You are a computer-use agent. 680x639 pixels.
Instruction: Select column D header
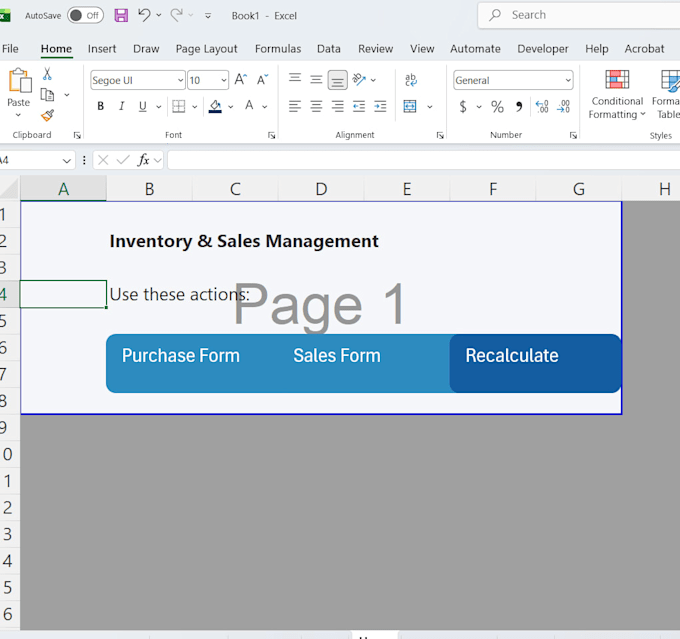[321, 189]
